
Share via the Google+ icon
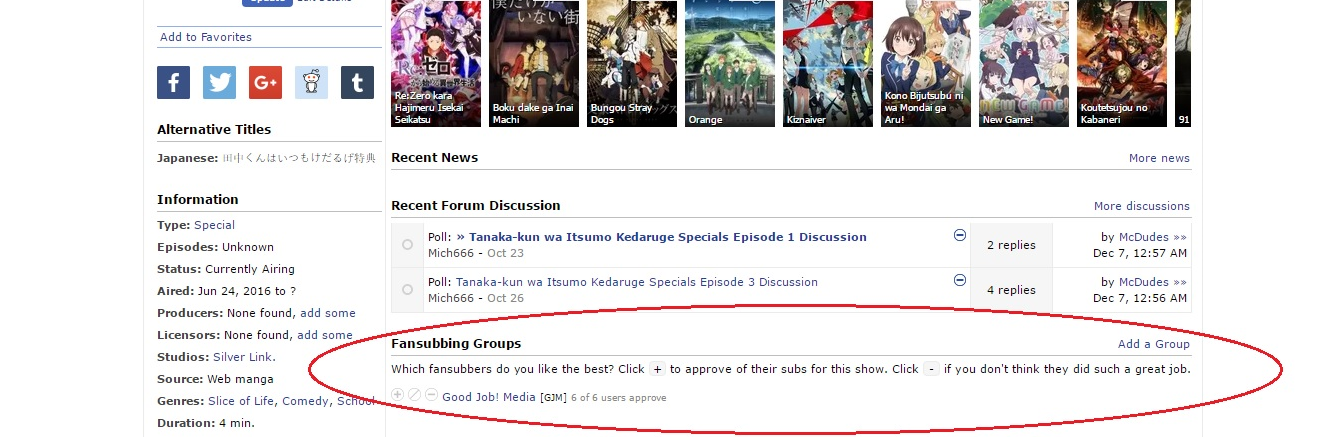pos(265,82)
